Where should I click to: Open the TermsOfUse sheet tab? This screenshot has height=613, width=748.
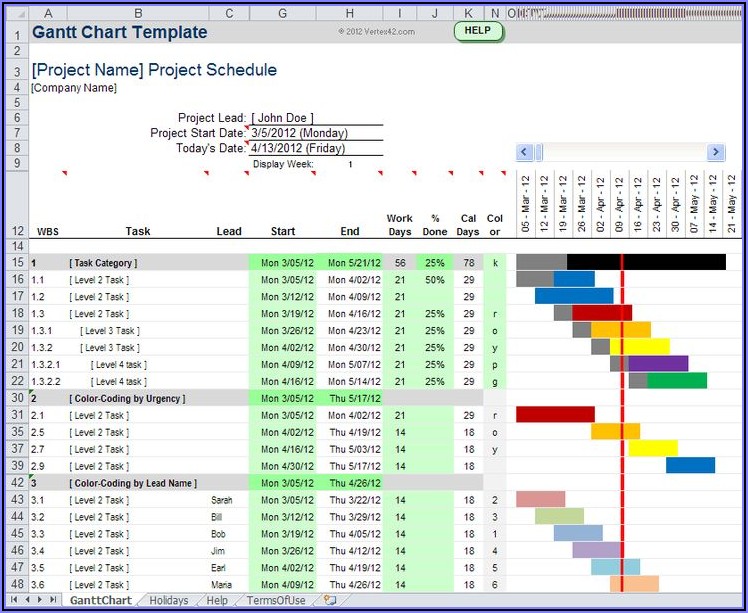tap(277, 600)
